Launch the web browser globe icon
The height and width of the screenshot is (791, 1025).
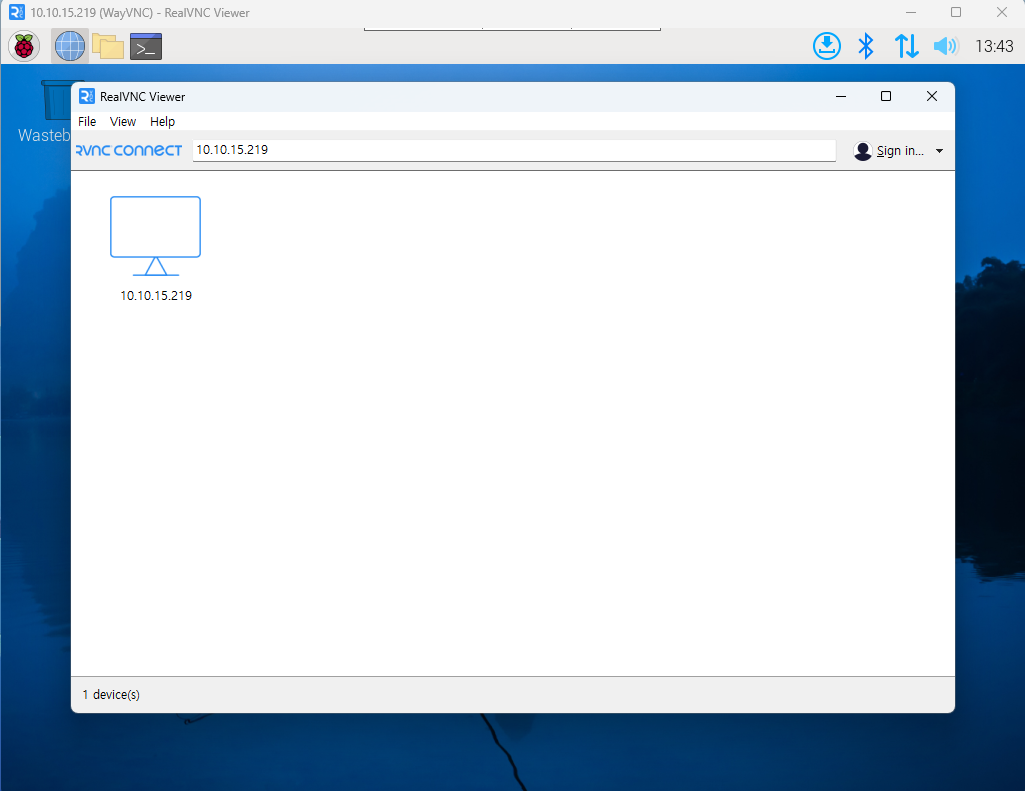(70, 46)
